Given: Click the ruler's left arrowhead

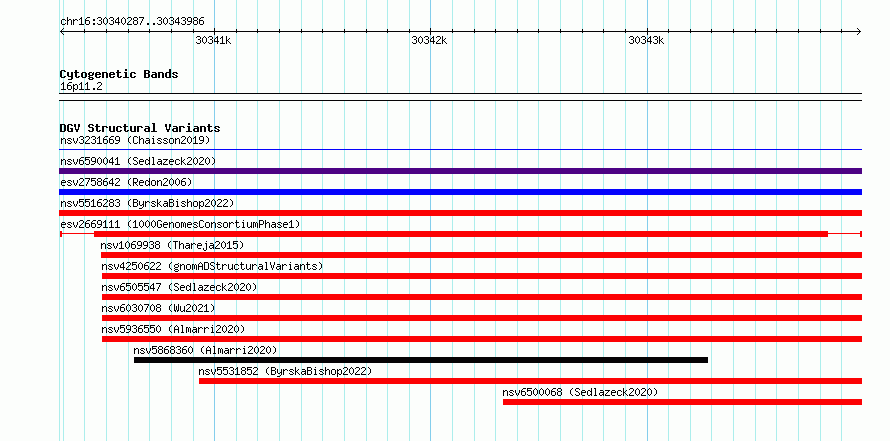Looking at the screenshot, I should 62,31.
